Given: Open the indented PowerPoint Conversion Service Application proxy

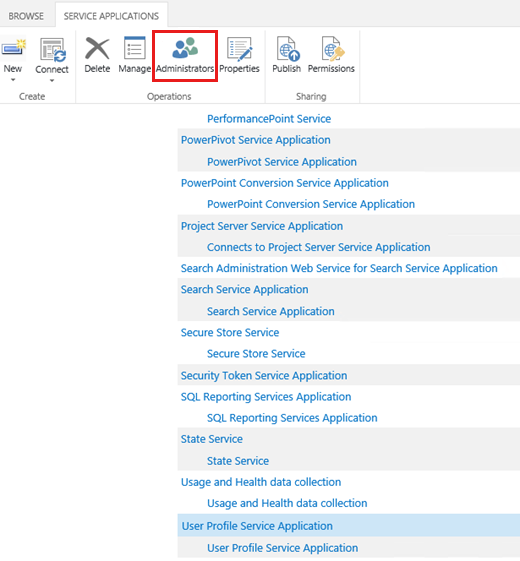Looking at the screenshot, I should [311, 204].
